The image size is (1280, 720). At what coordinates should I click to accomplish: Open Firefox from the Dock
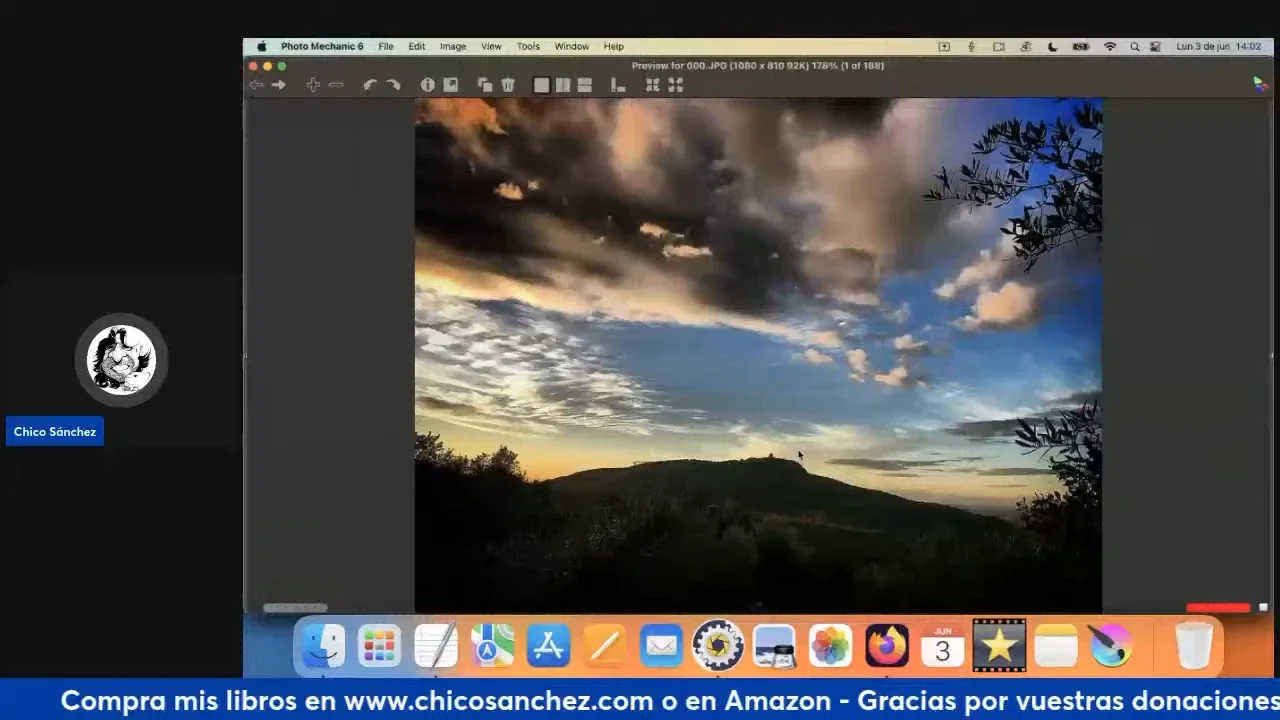pos(886,646)
